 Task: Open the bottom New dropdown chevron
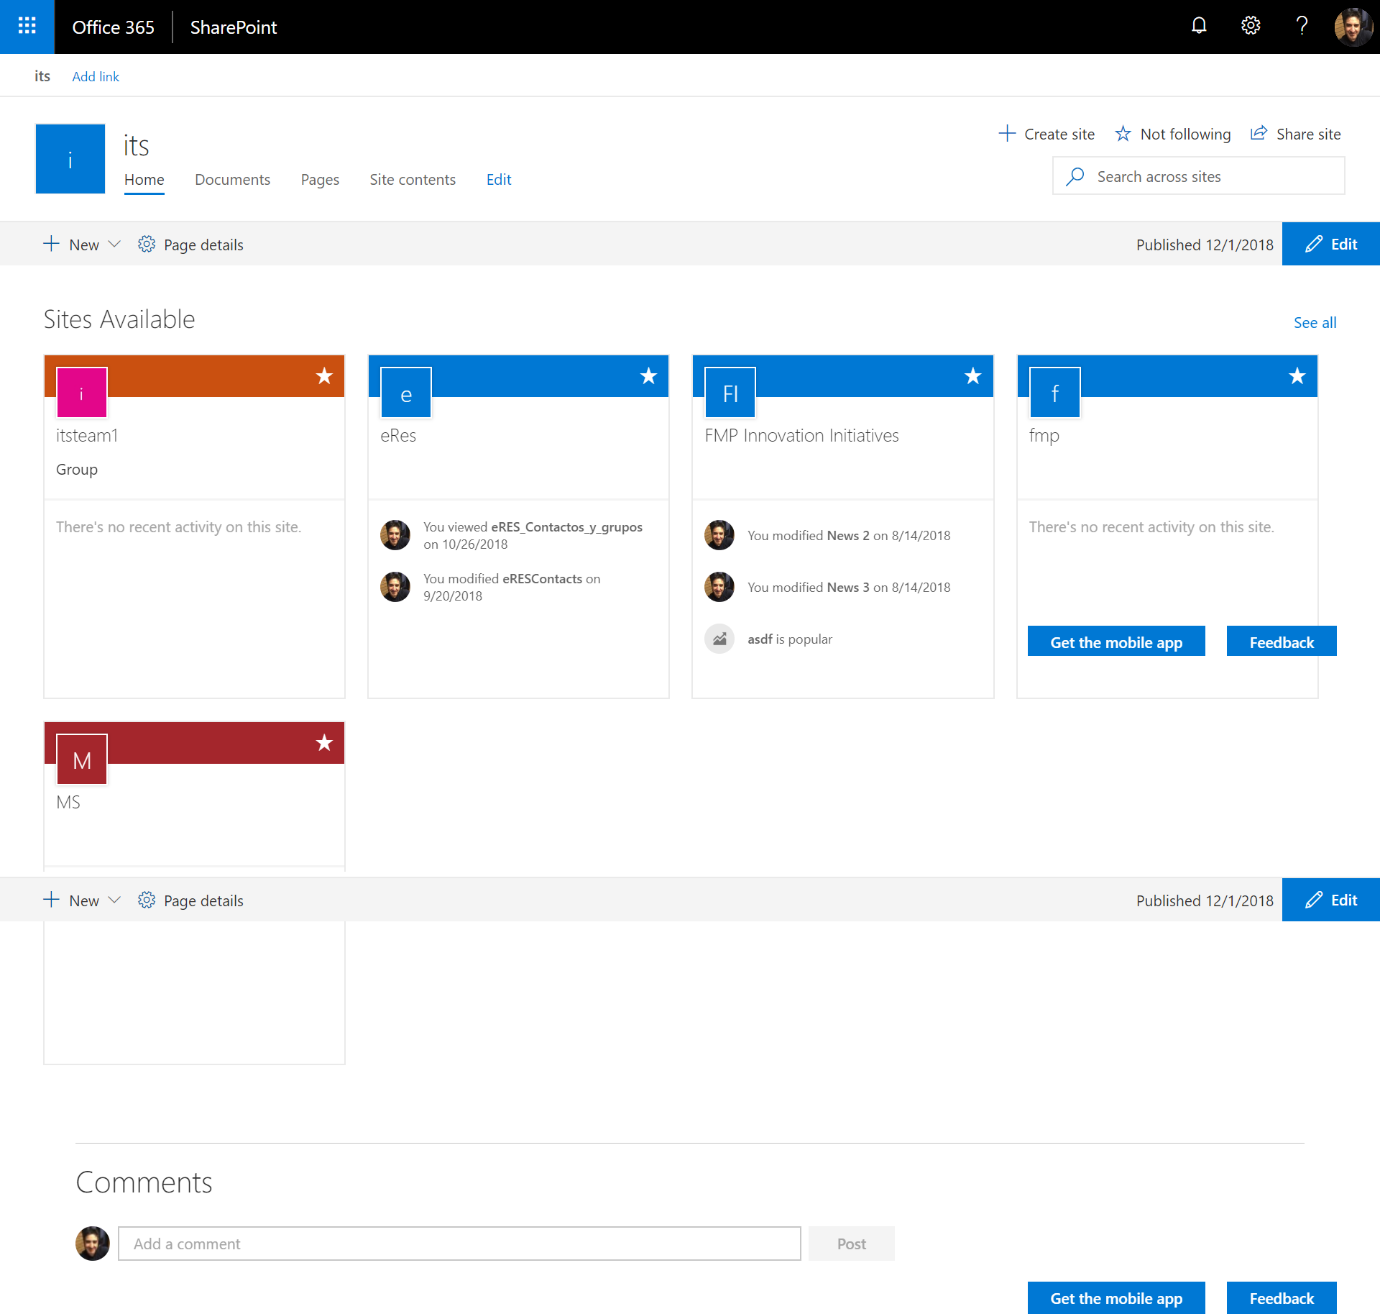click(x=114, y=900)
